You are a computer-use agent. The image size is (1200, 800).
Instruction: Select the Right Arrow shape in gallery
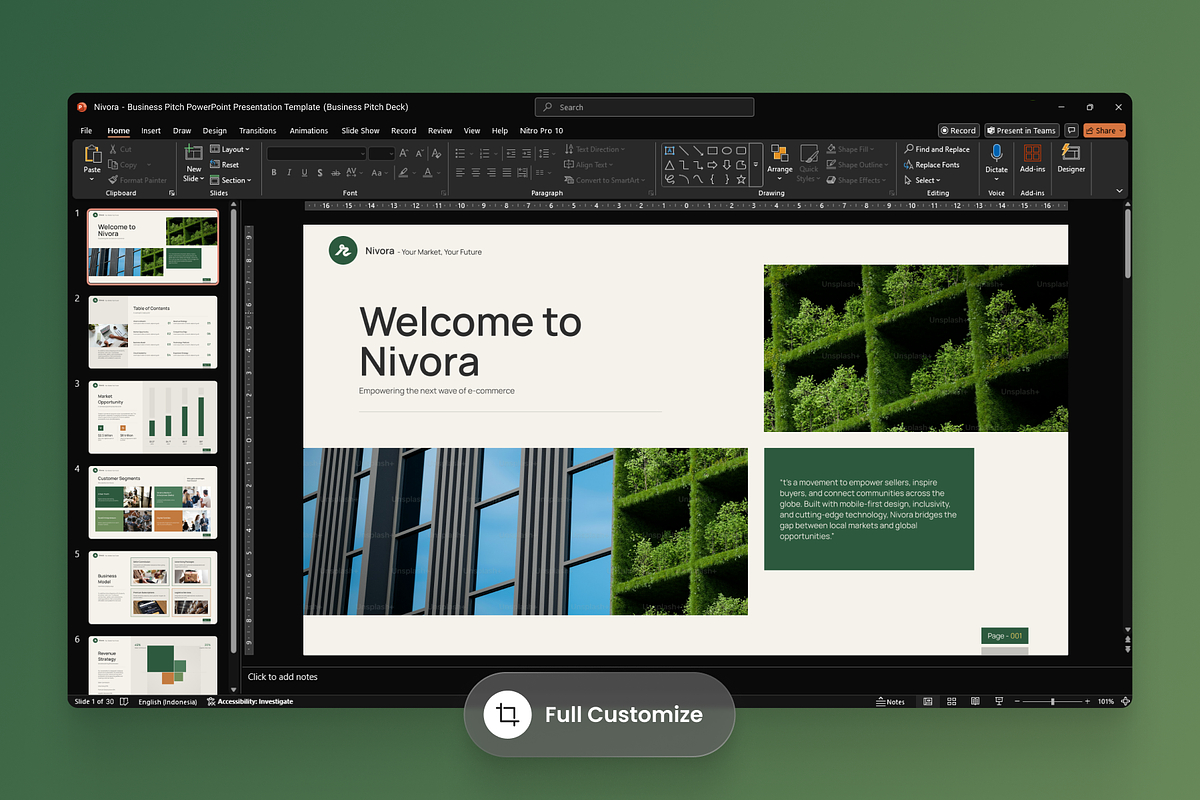[x=712, y=165]
